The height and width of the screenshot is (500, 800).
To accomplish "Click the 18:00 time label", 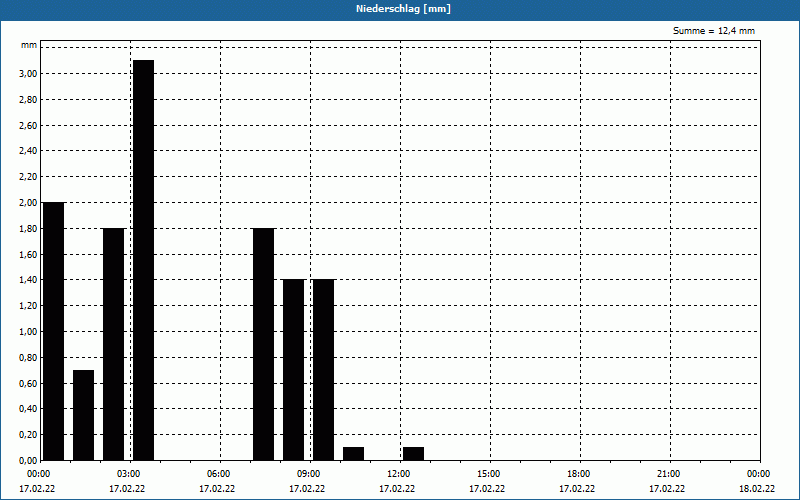I will 578,474.
